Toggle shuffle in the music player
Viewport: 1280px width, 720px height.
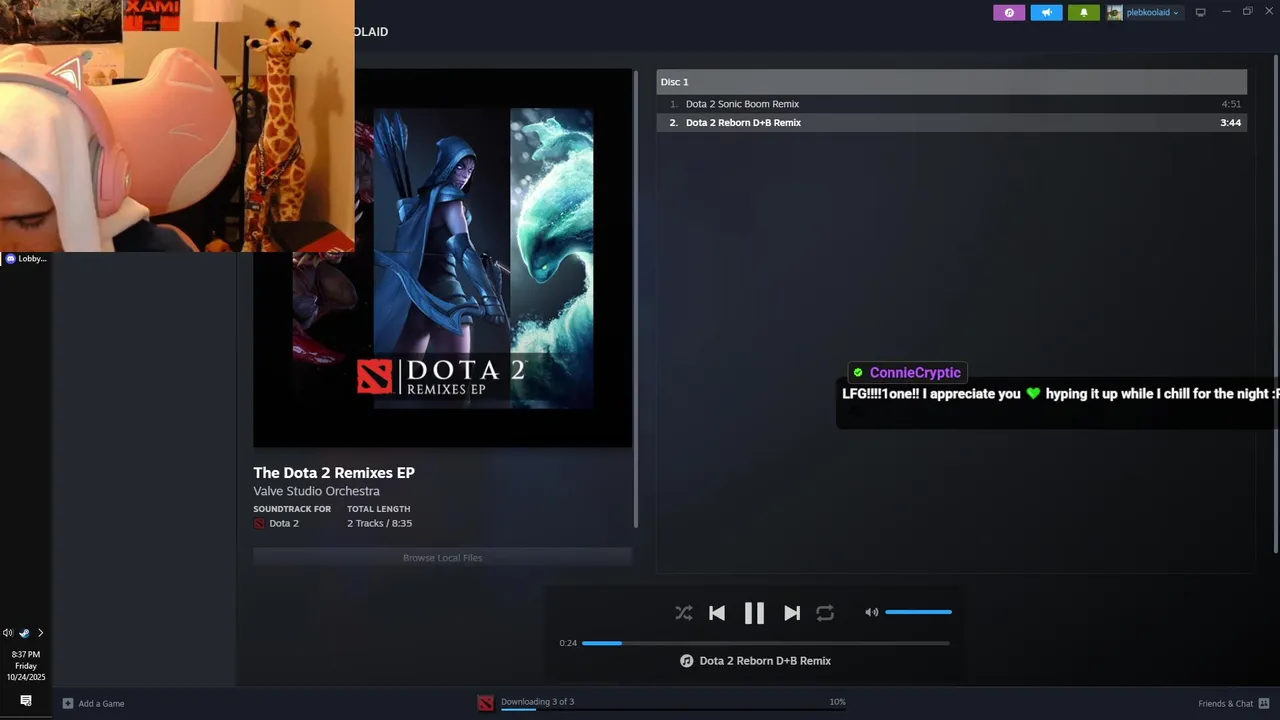[x=683, y=613]
